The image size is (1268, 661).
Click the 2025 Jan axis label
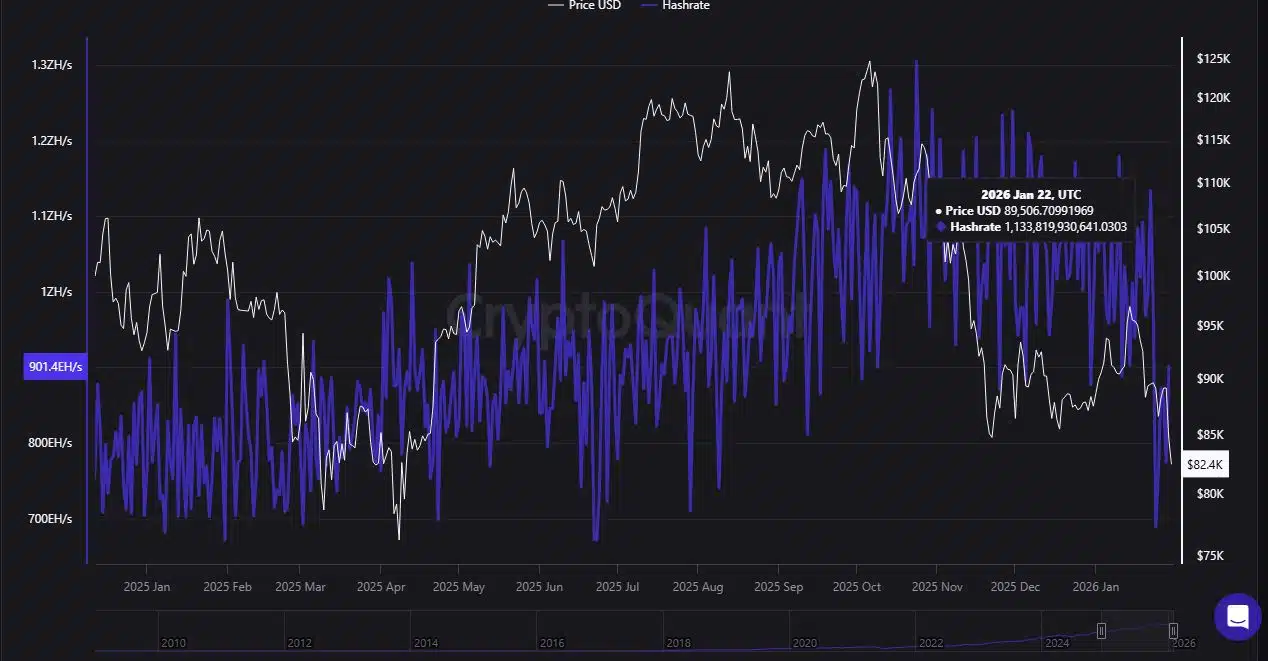pos(146,587)
